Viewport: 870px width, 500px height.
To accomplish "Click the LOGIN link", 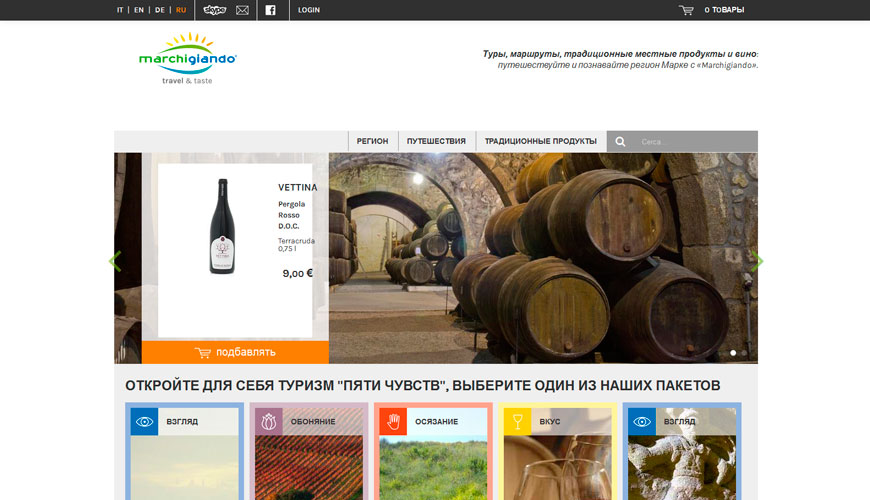I will point(309,10).
